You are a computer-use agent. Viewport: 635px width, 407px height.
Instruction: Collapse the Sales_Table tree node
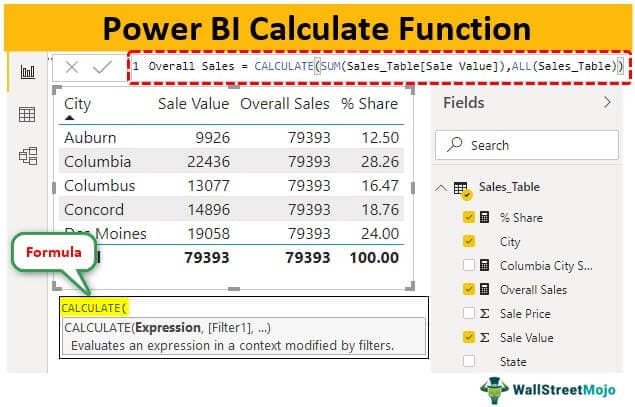(442, 188)
